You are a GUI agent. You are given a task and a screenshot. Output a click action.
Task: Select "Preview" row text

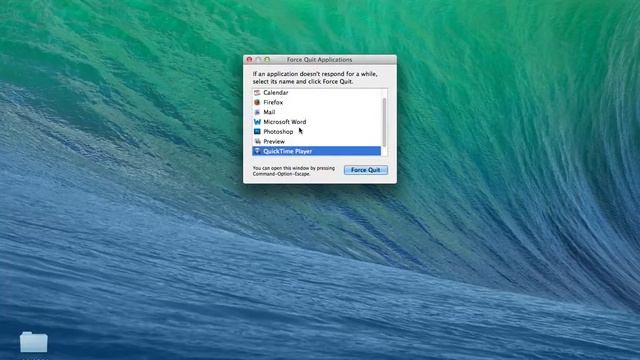[274, 142]
